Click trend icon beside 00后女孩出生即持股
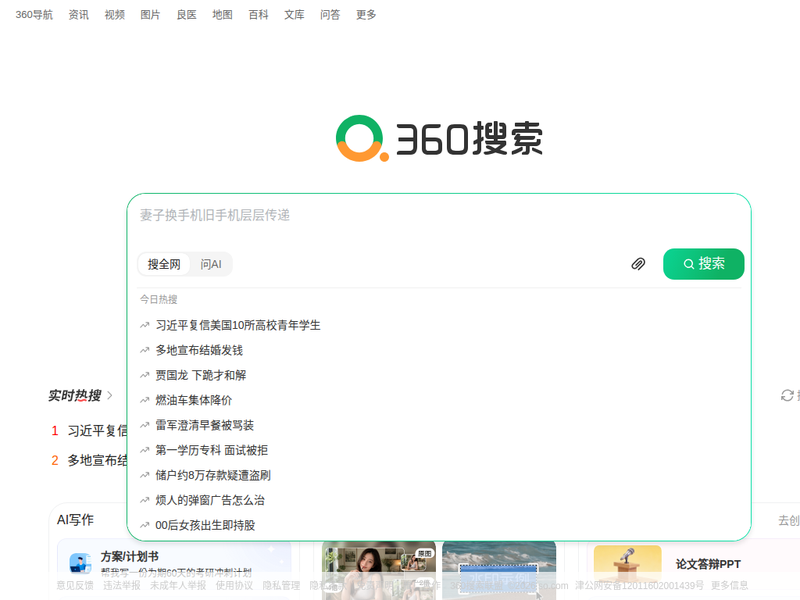800x600 pixels. [144, 526]
